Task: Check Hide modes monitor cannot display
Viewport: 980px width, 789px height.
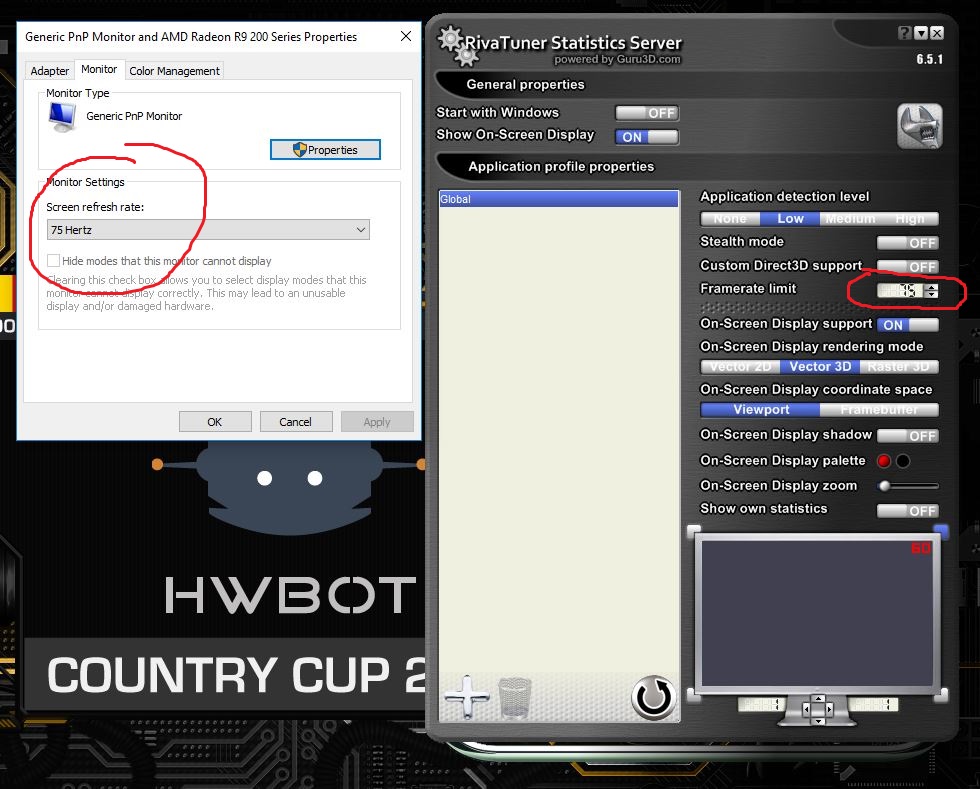Action: [x=54, y=261]
